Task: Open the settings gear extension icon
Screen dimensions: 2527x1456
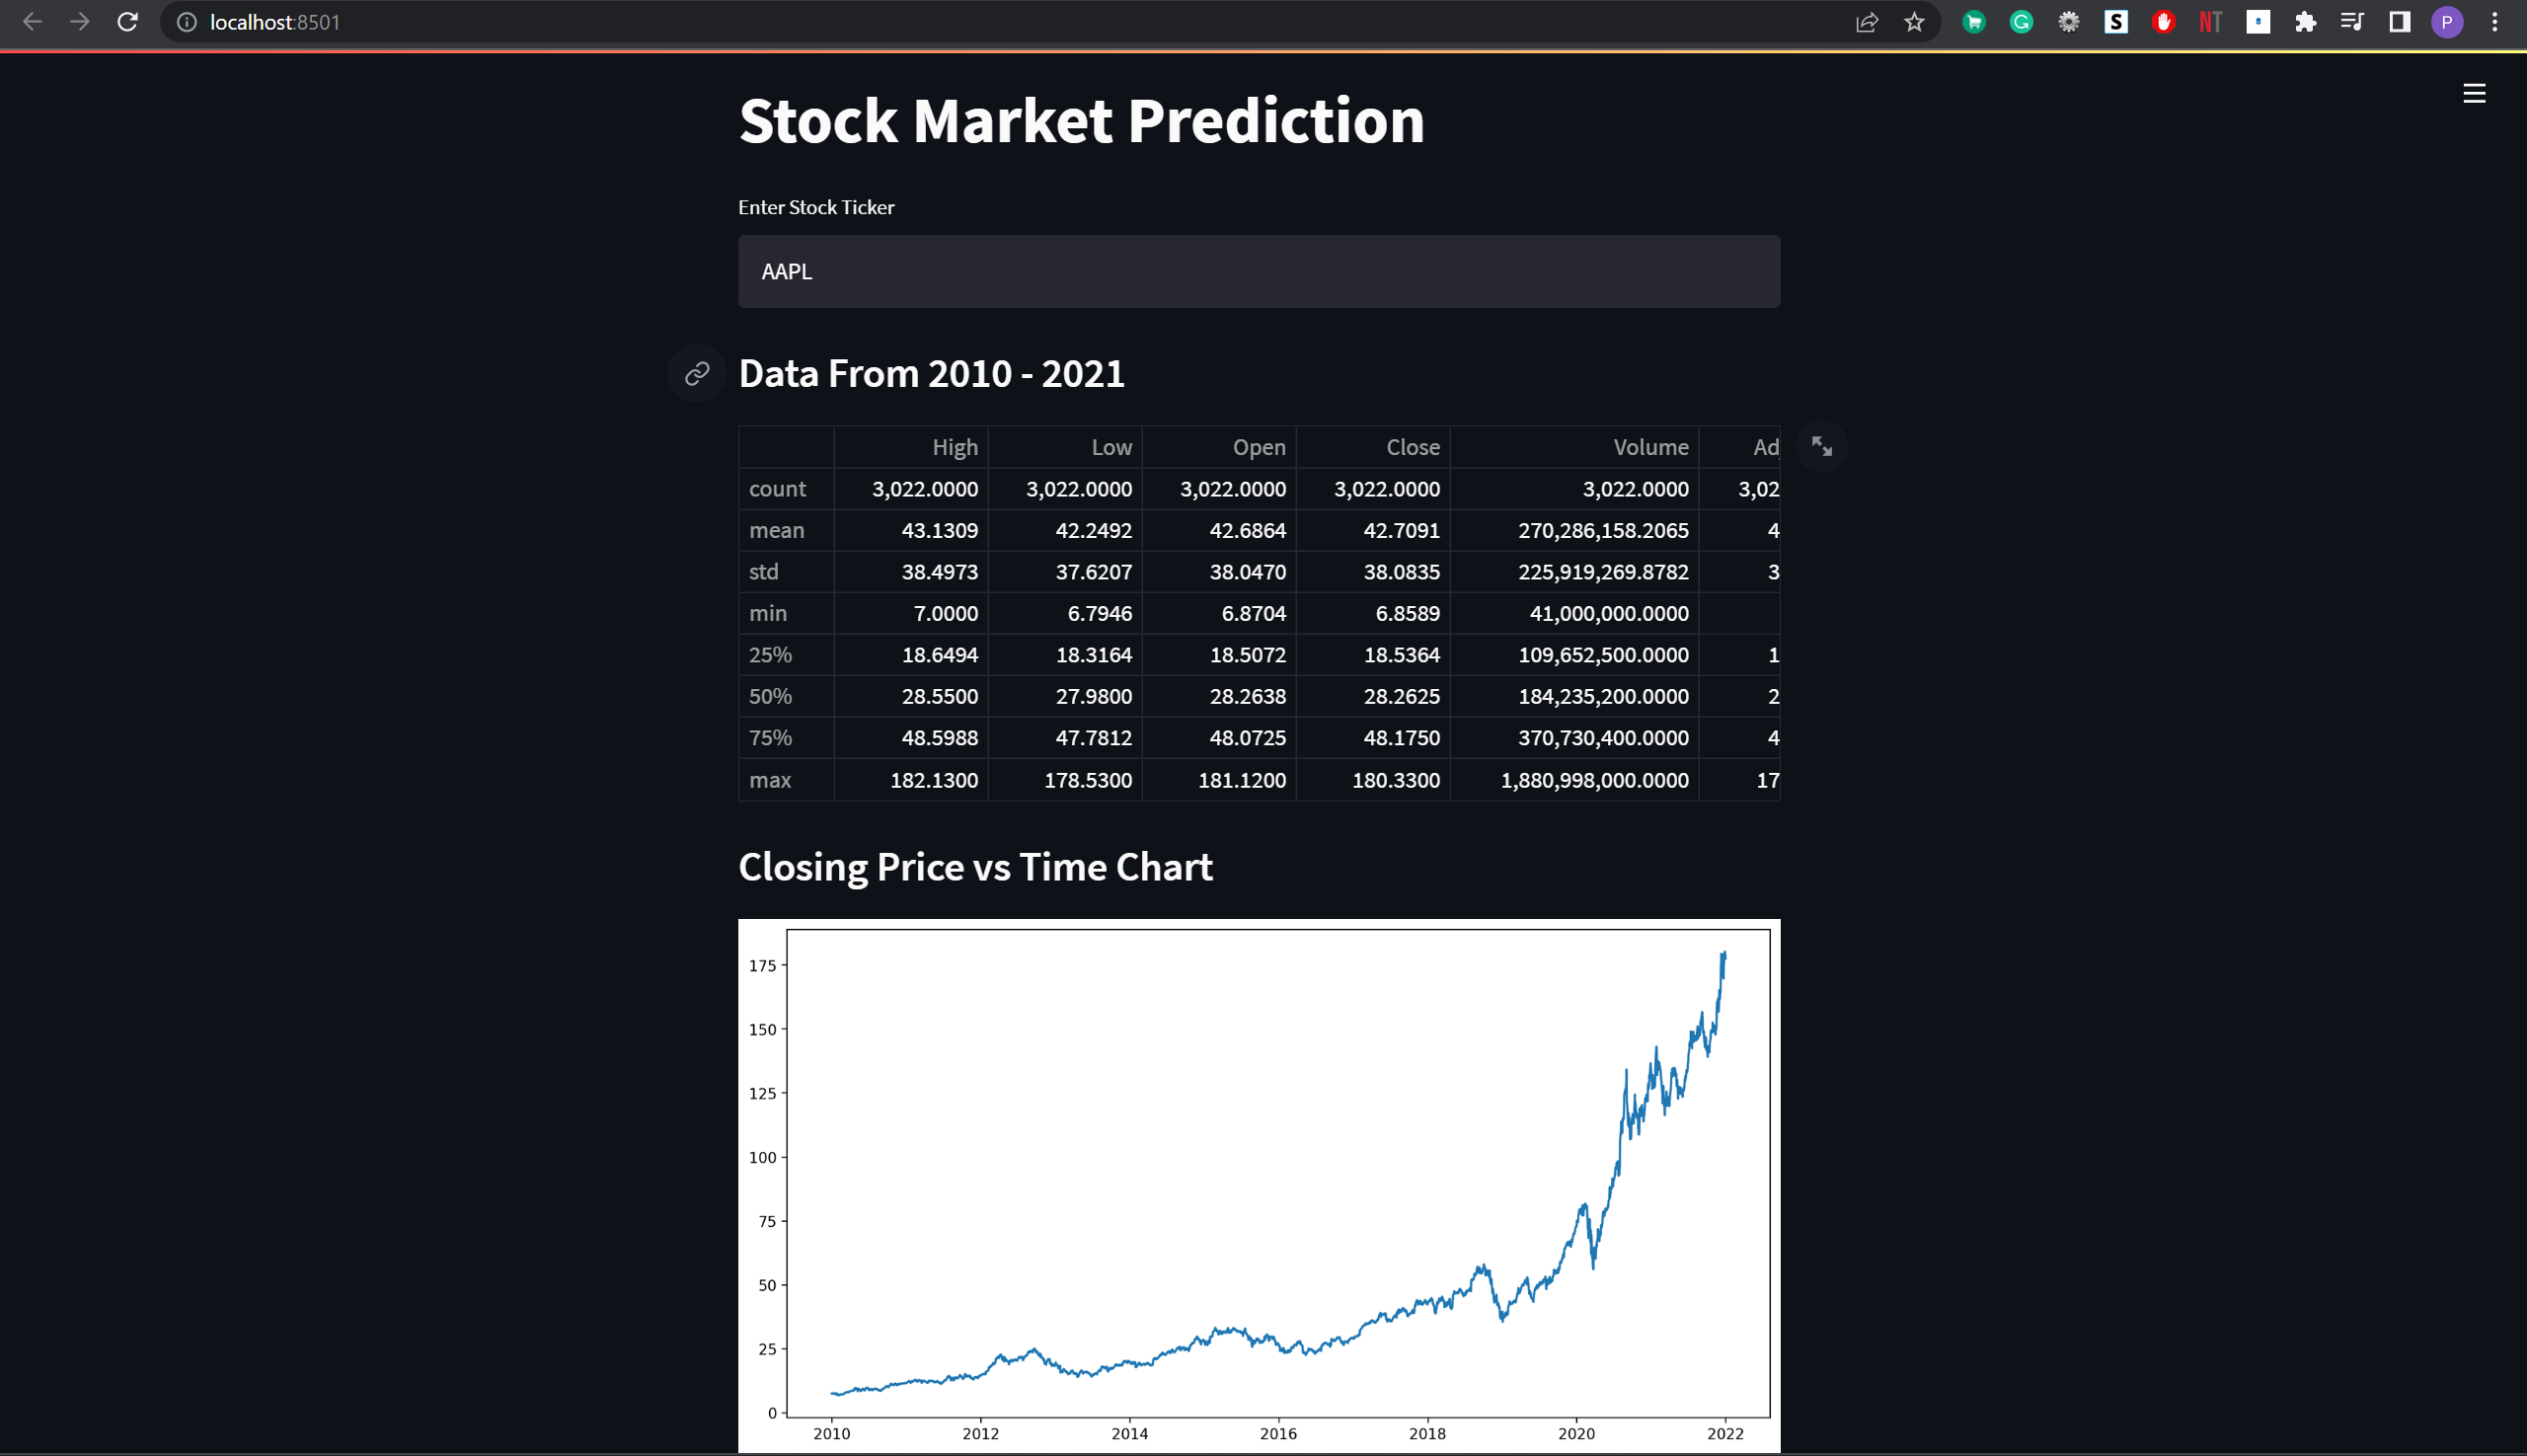Action: [x=2069, y=21]
